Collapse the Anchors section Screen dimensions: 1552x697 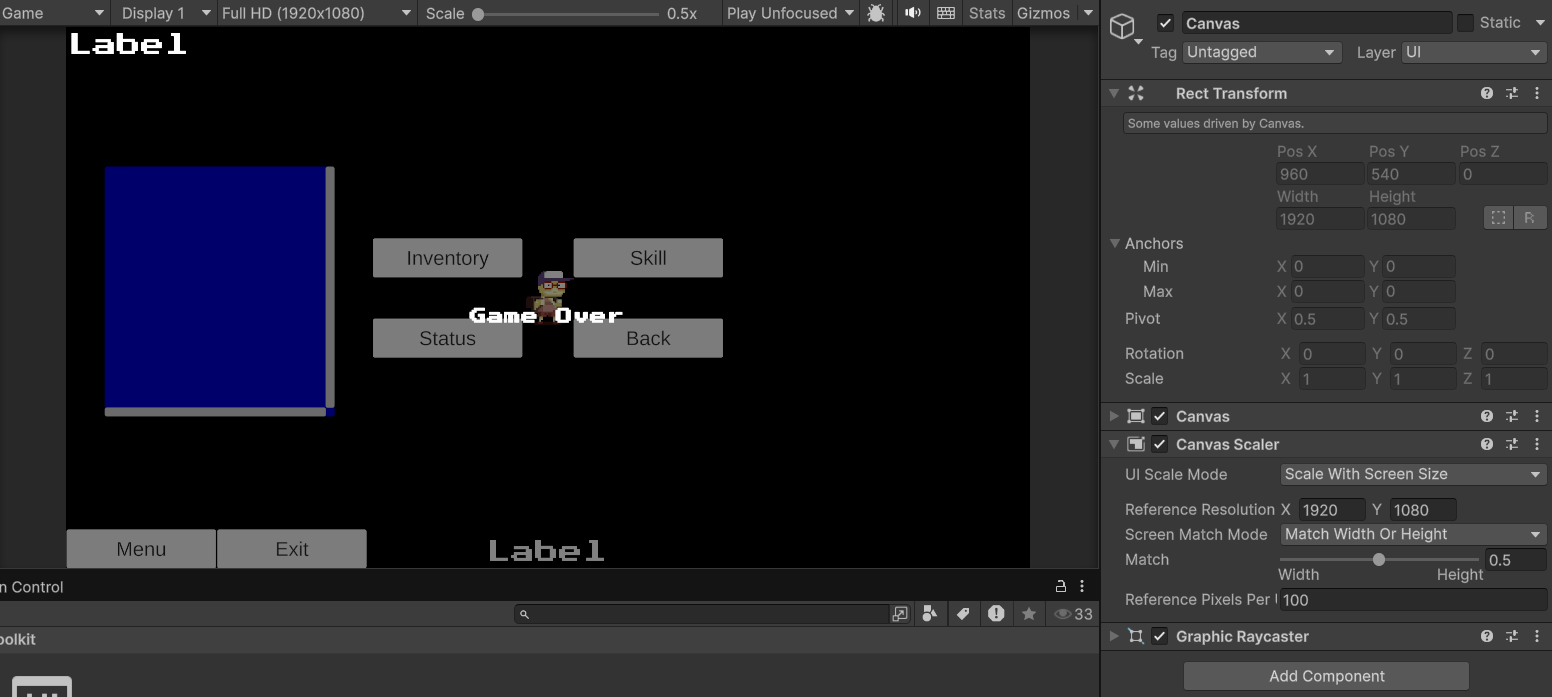coord(1114,243)
